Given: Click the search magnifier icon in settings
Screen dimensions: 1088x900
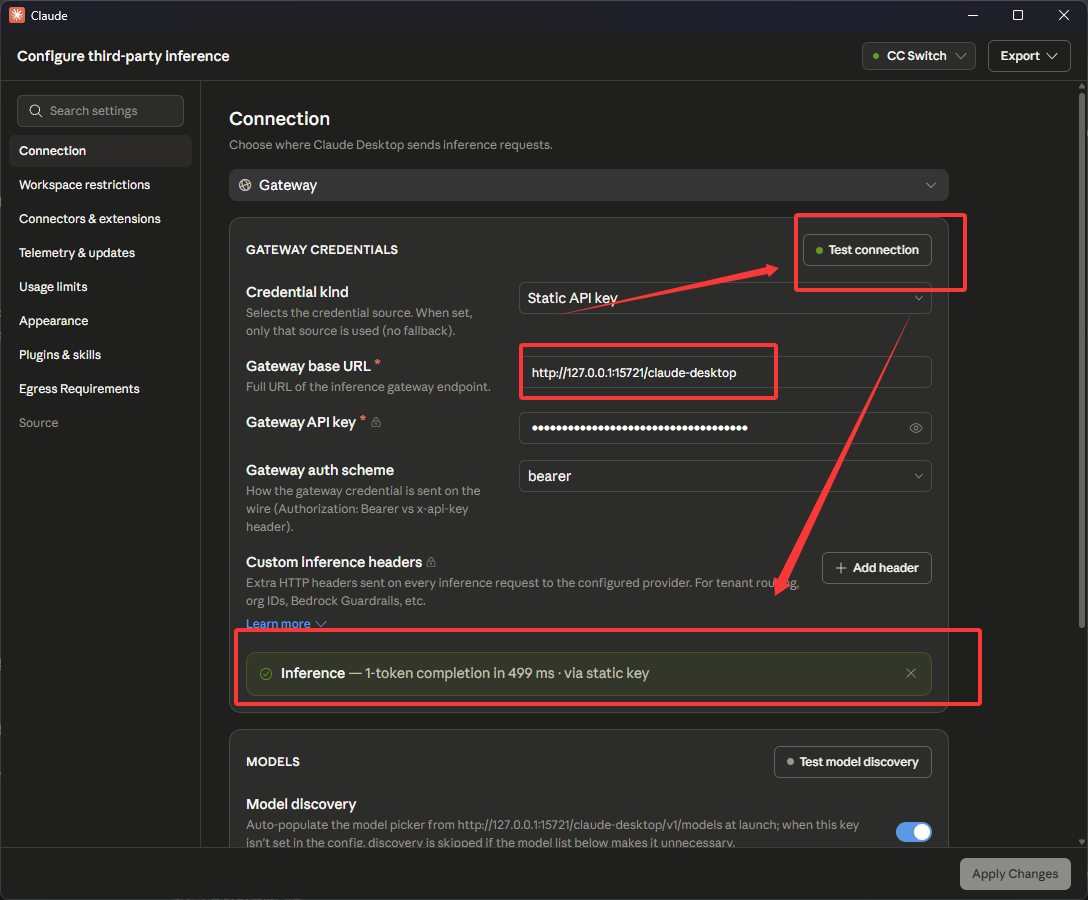Looking at the screenshot, I should coord(35,111).
